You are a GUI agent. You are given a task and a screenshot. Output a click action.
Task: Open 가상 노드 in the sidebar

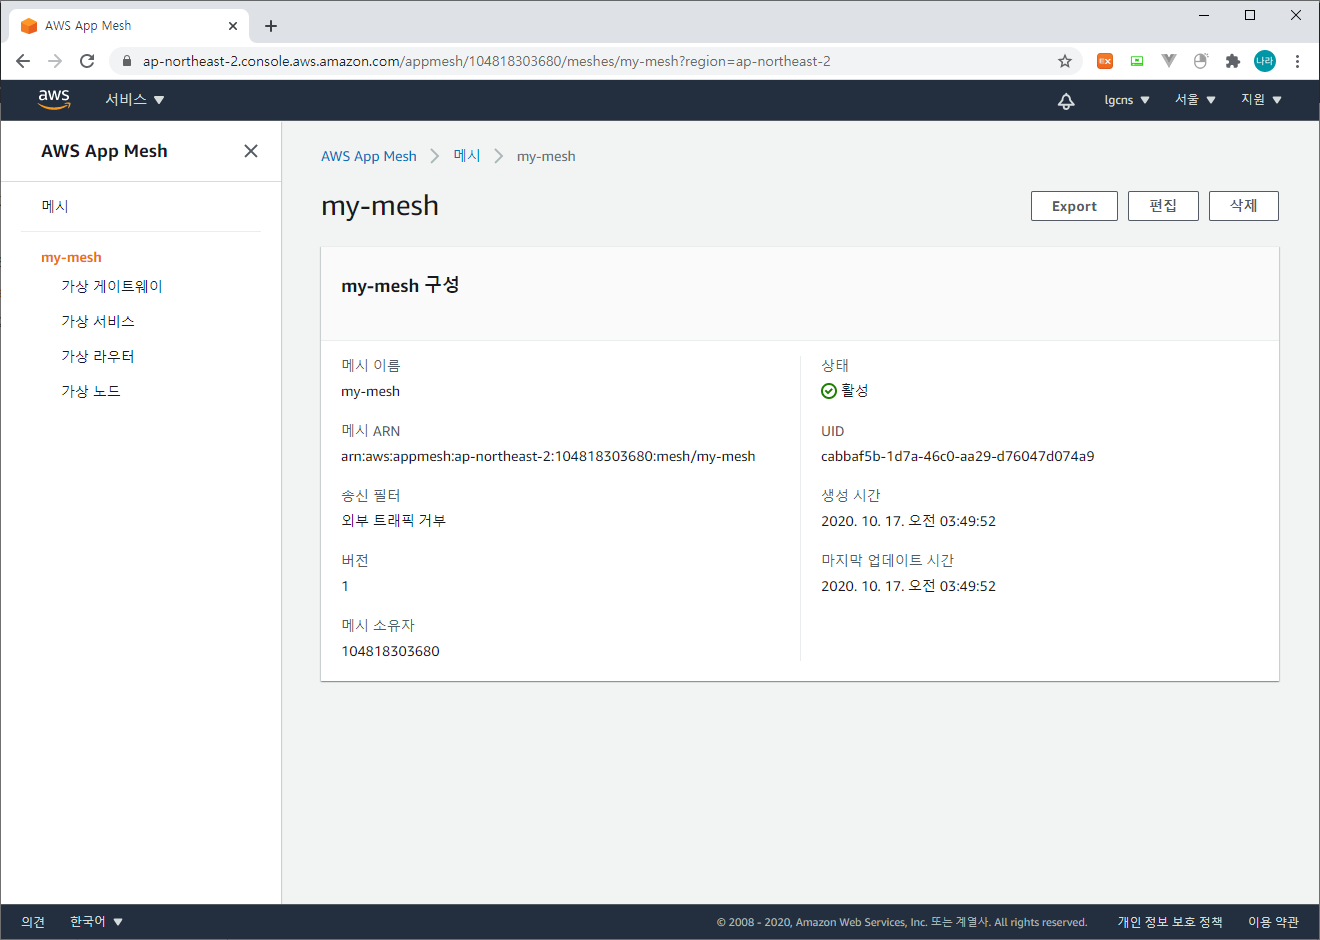[91, 391]
